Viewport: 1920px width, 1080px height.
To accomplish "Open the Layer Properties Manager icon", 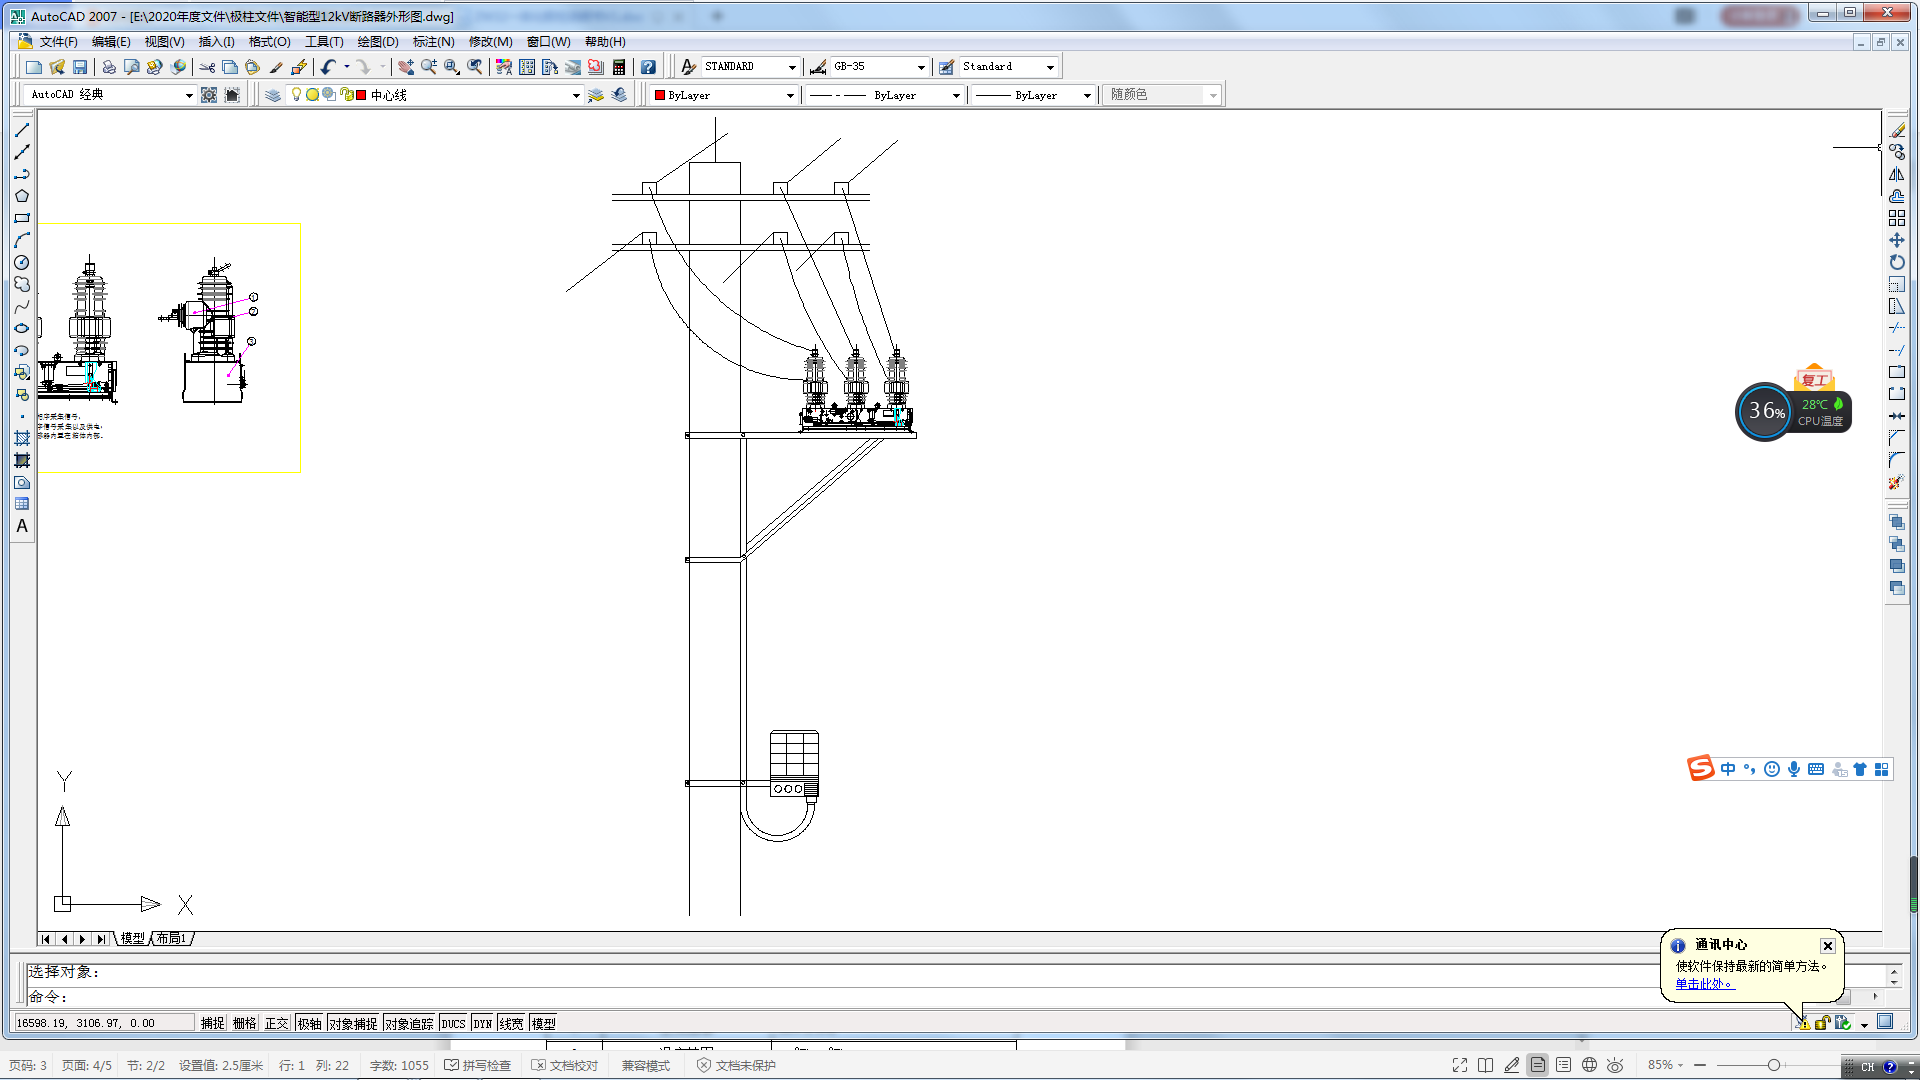I will [x=273, y=95].
